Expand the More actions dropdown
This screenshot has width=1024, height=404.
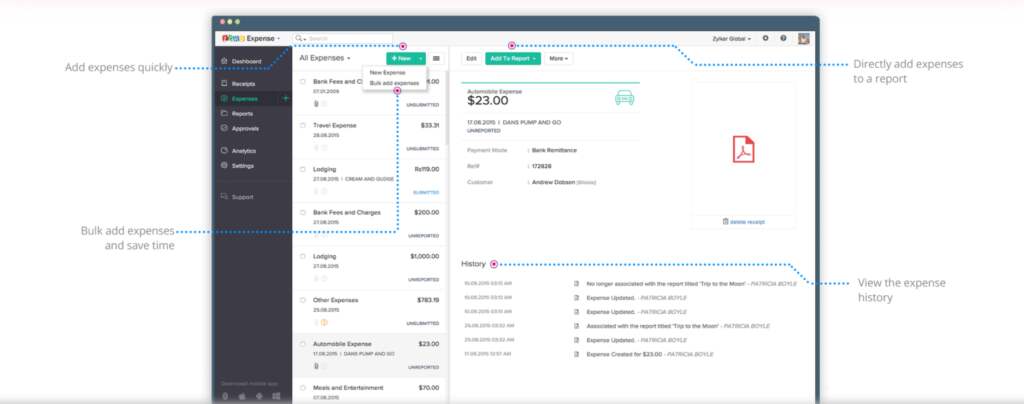tap(559, 59)
